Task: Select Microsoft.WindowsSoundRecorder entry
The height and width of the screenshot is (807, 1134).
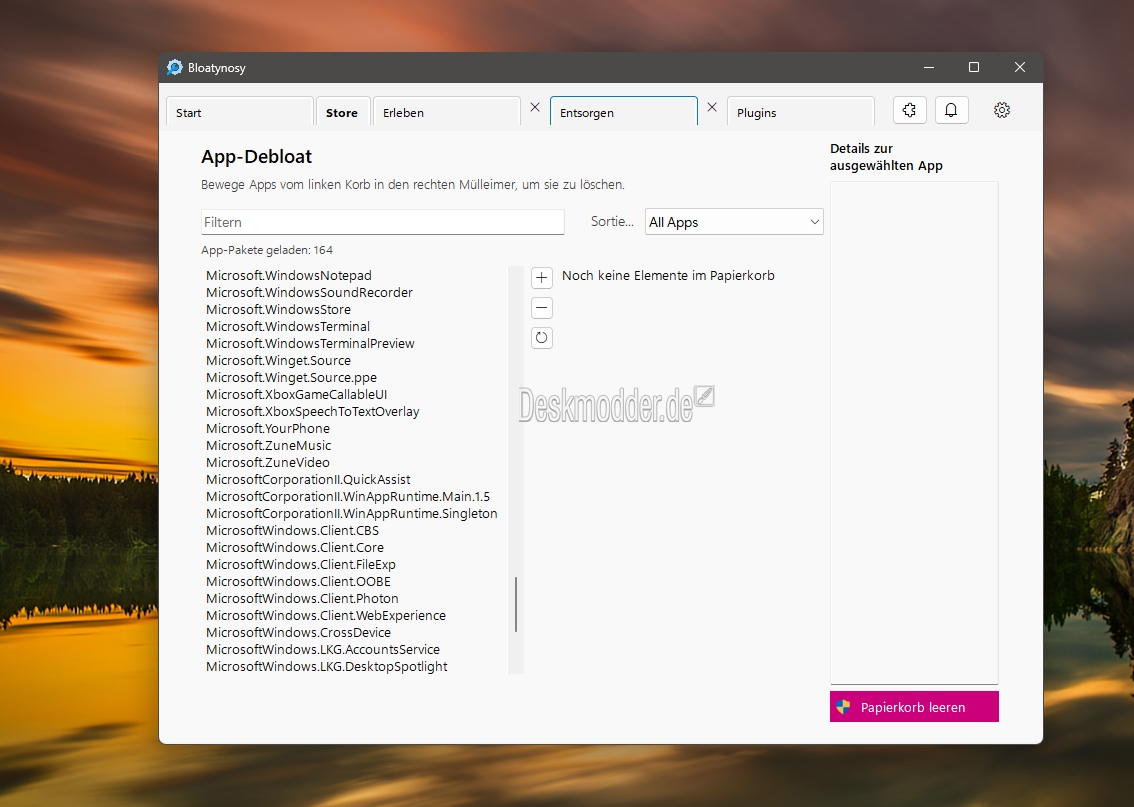Action: click(309, 292)
